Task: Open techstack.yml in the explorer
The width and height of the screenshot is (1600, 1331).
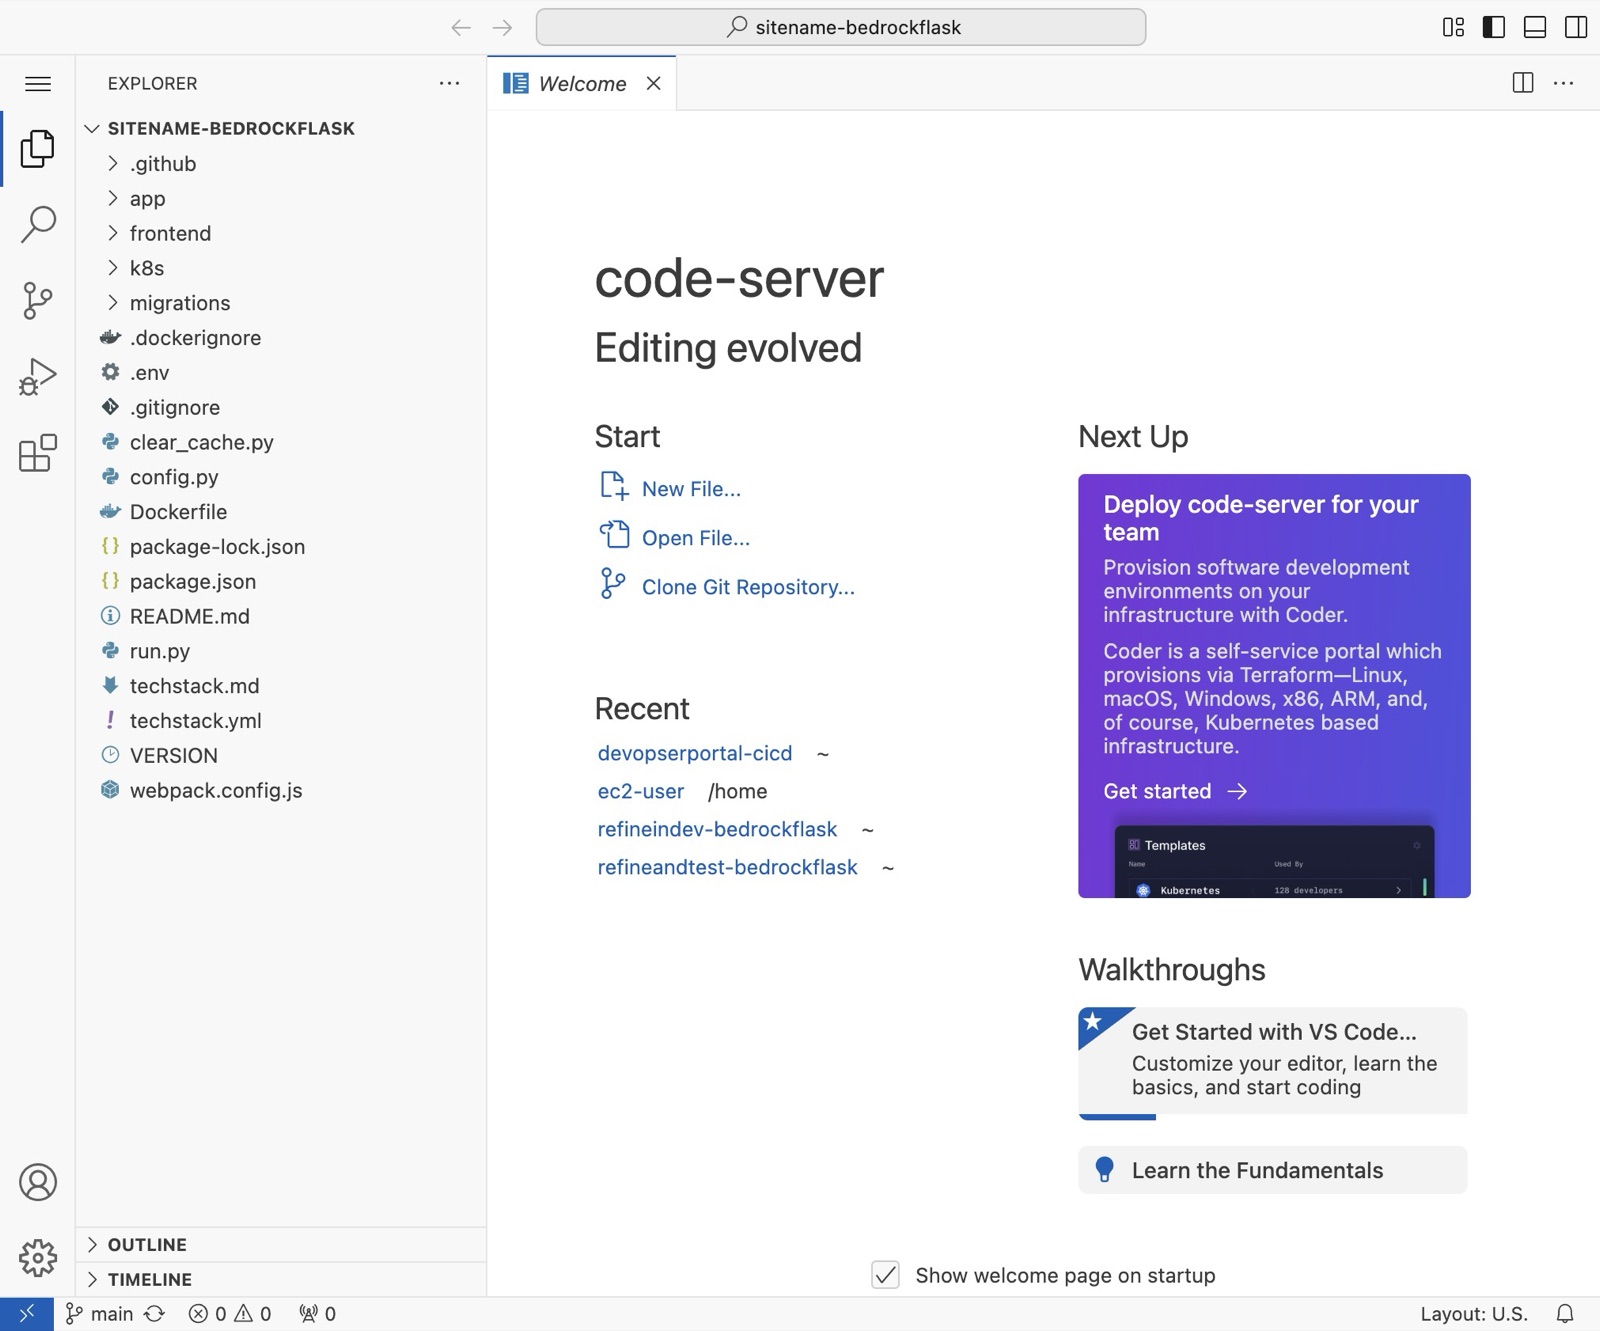Action: coord(280,721)
